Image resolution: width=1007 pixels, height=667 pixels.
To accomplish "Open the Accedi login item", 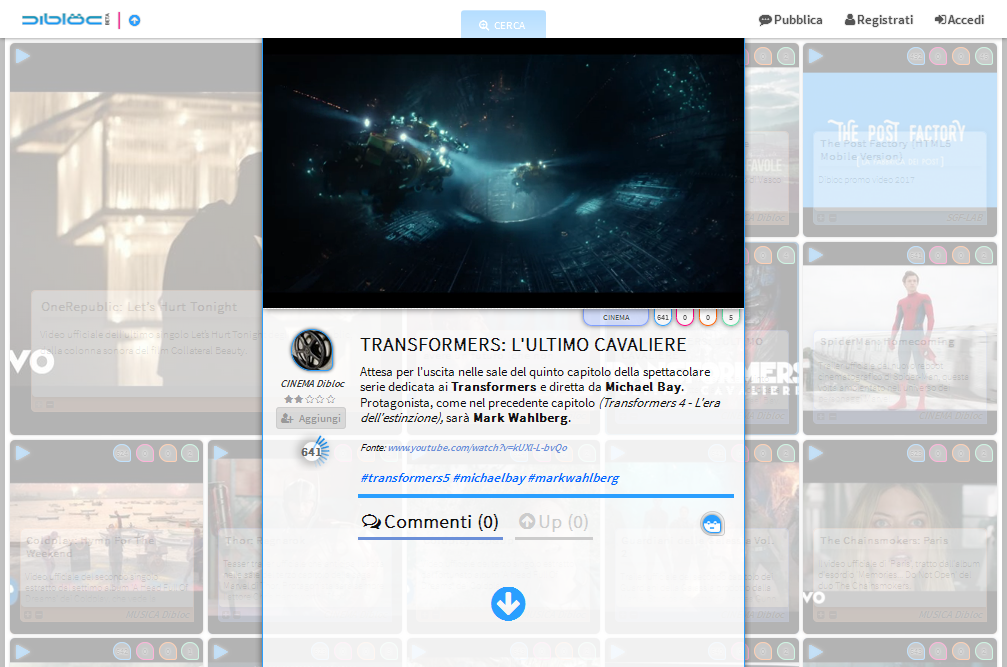I will (959, 20).
